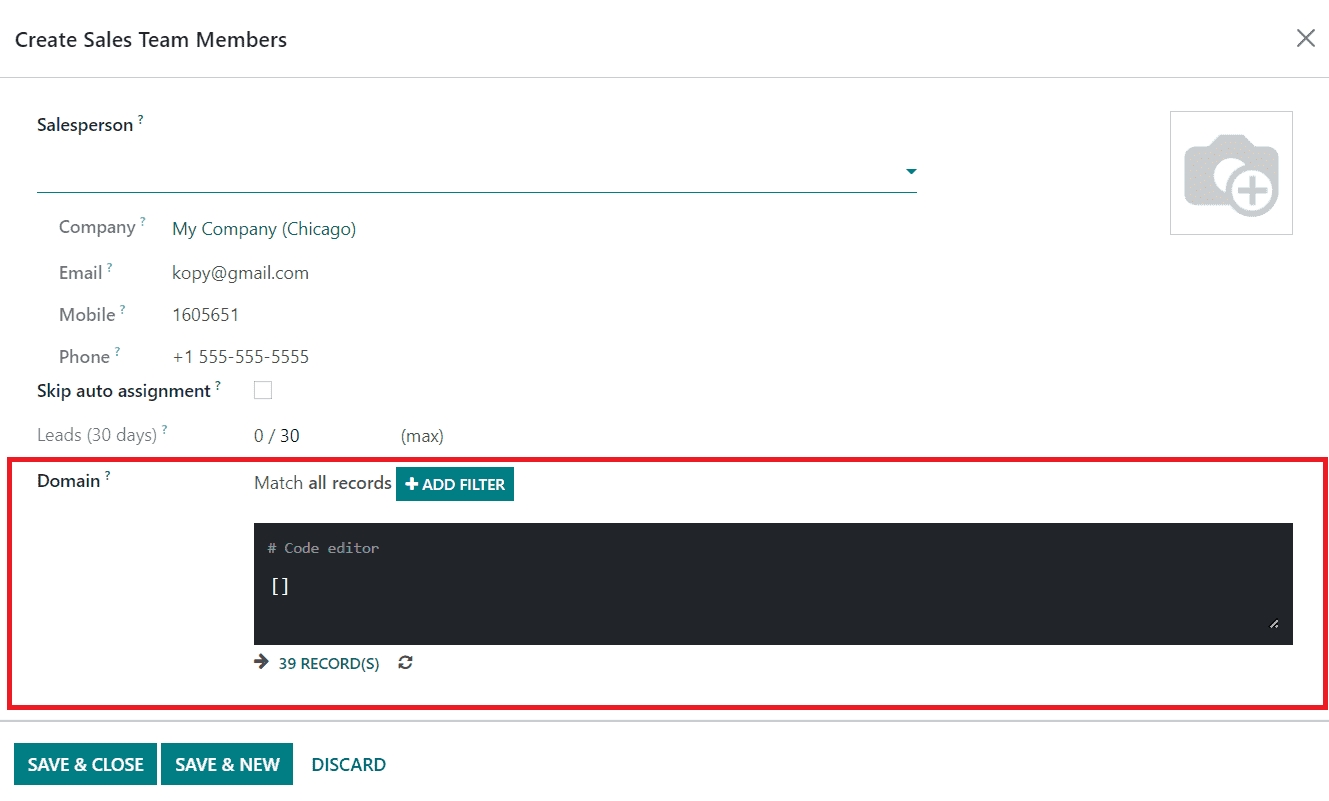Viewport: 1329px width, 801px height.
Task: Show help tooltip for Phone field
Action: click(117, 351)
